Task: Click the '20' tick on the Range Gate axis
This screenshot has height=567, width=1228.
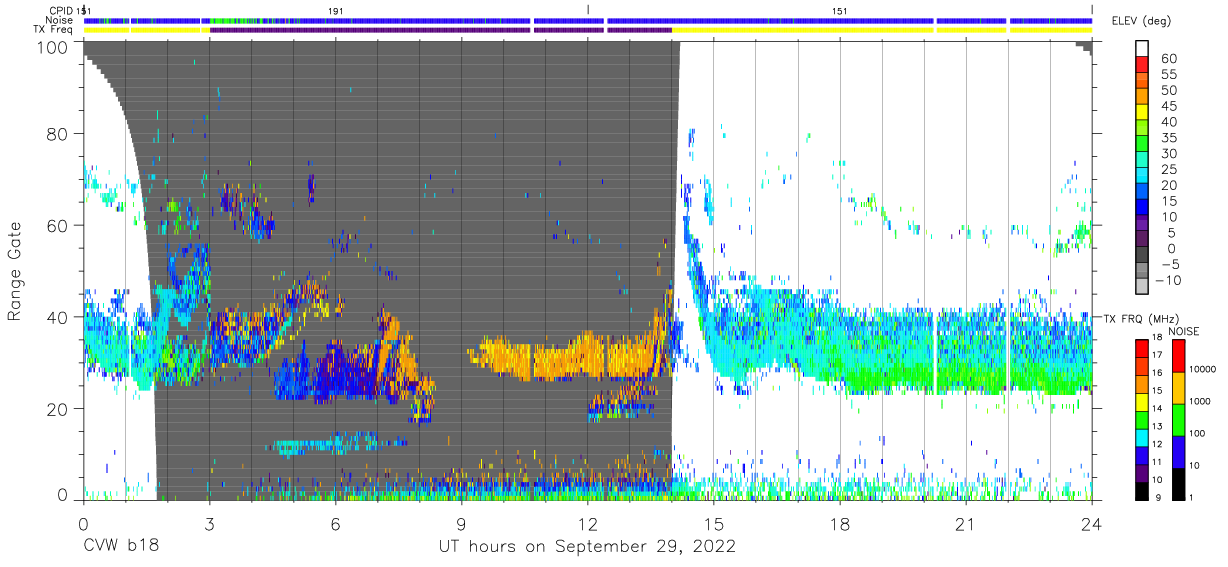Action: [x=59, y=409]
